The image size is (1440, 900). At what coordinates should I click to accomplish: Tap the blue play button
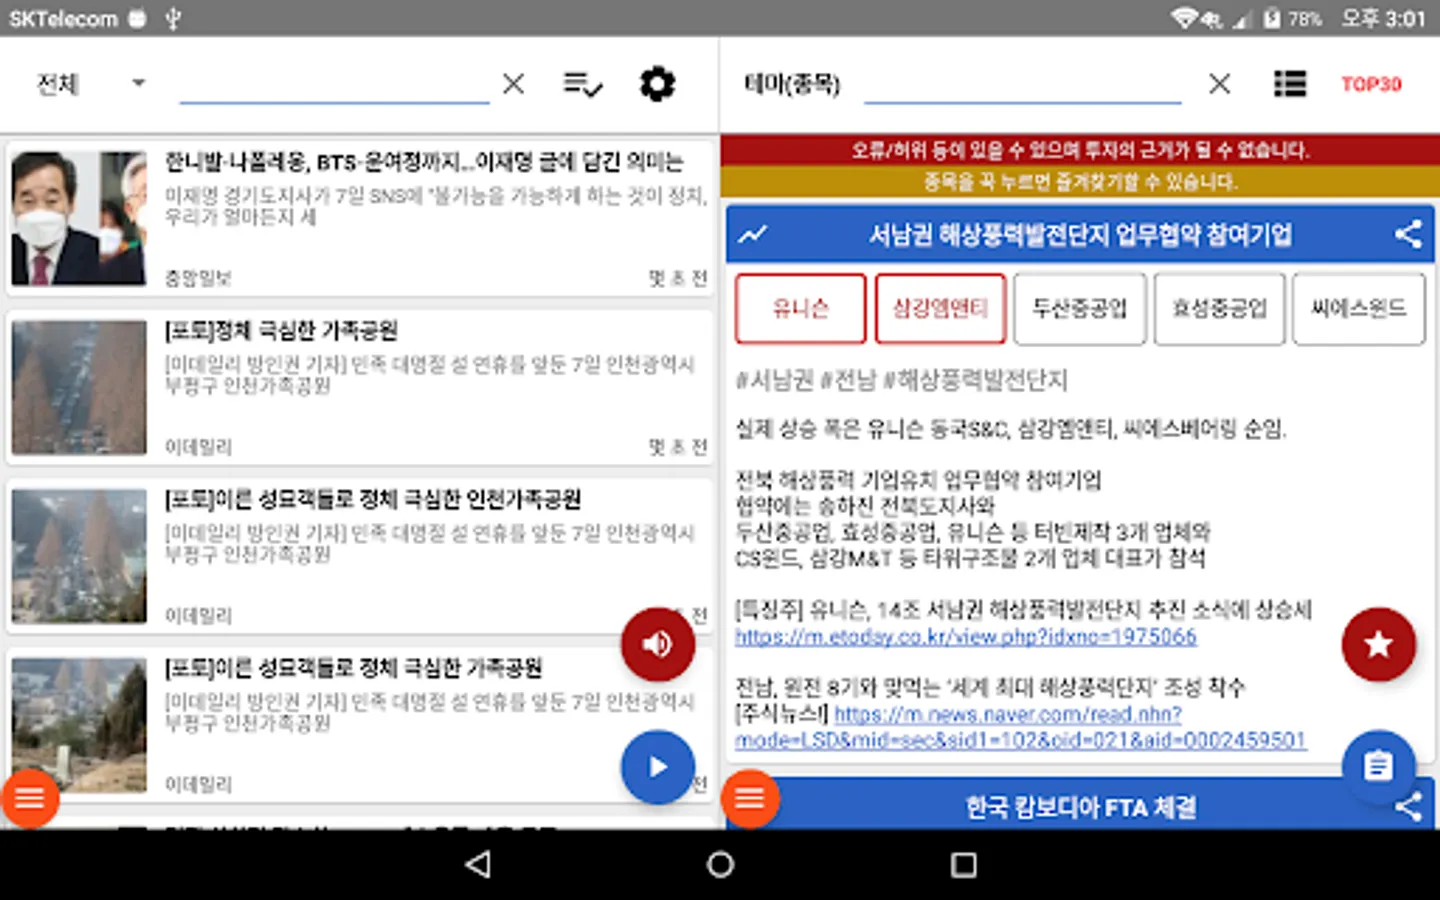coord(657,767)
